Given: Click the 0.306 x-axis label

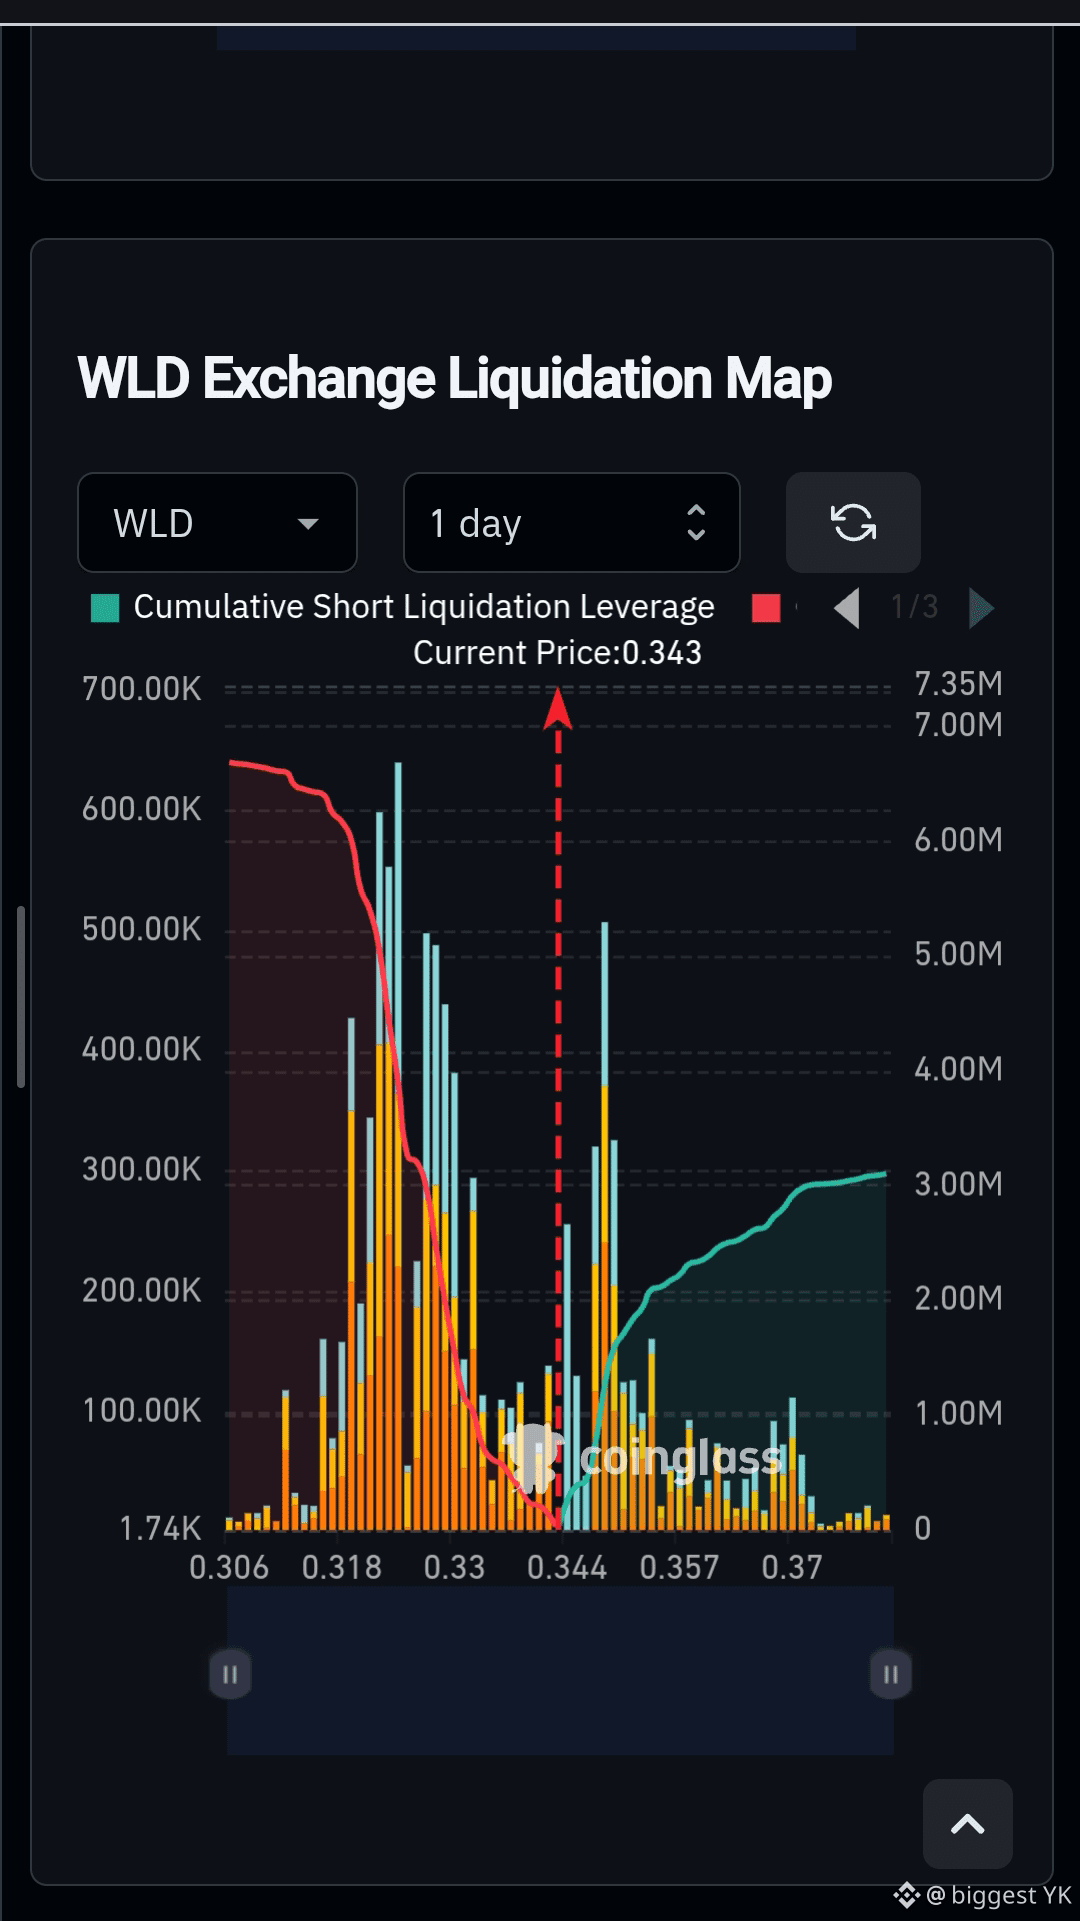Looking at the screenshot, I should pyautogui.click(x=229, y=1567).
